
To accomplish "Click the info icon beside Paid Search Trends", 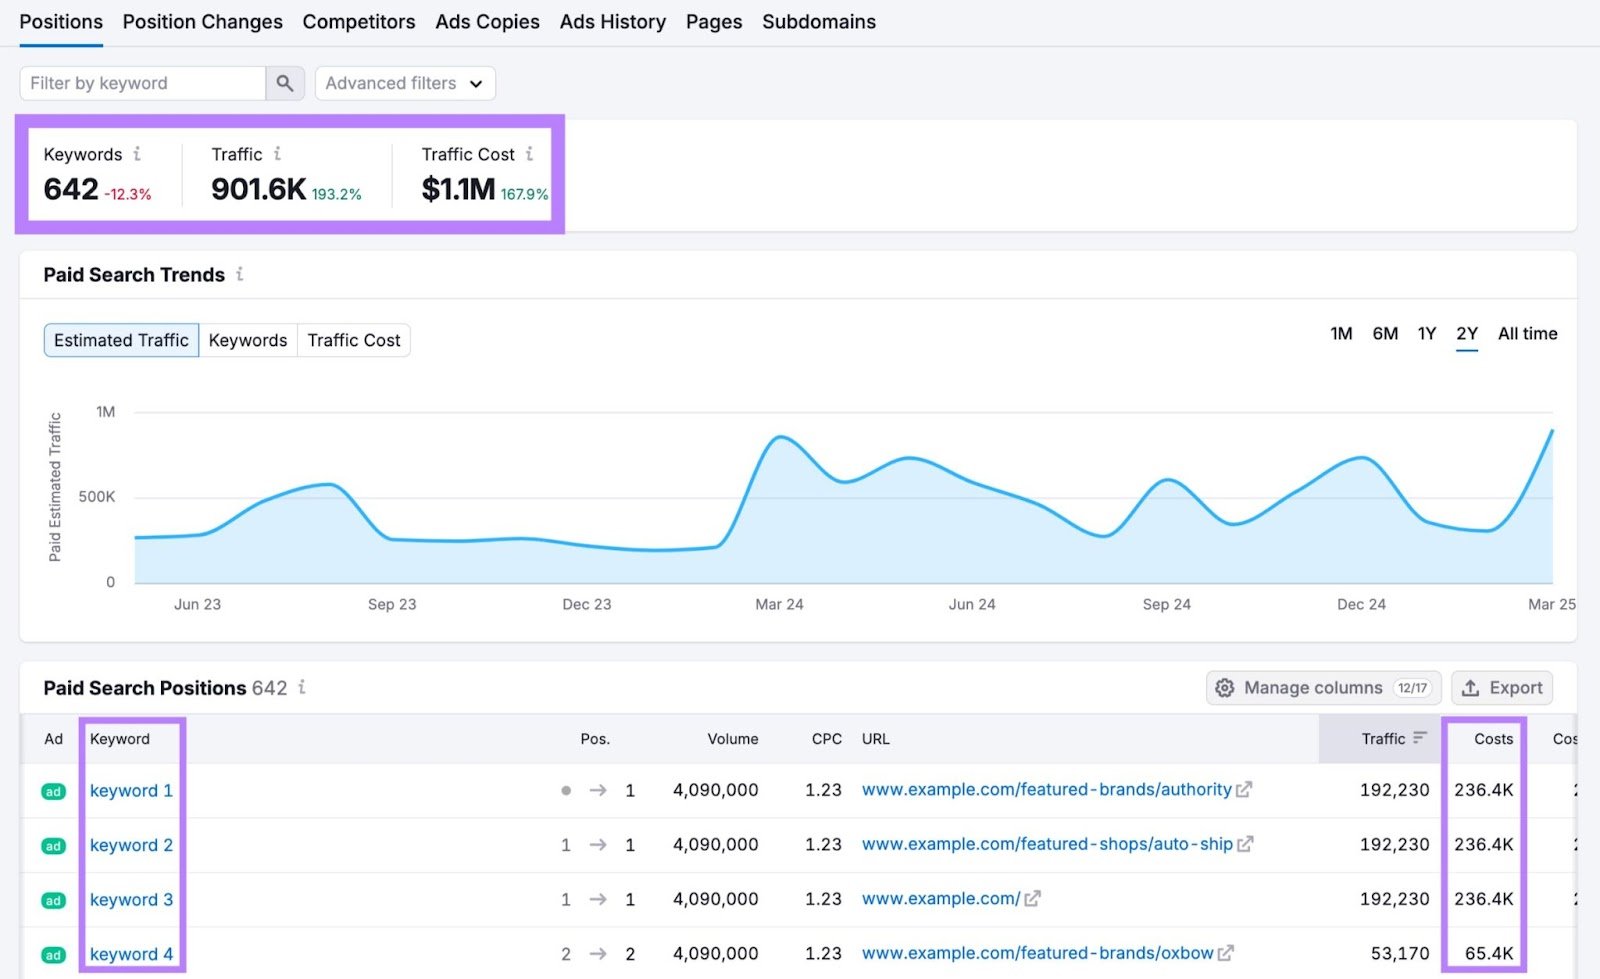I will (239, 274).
